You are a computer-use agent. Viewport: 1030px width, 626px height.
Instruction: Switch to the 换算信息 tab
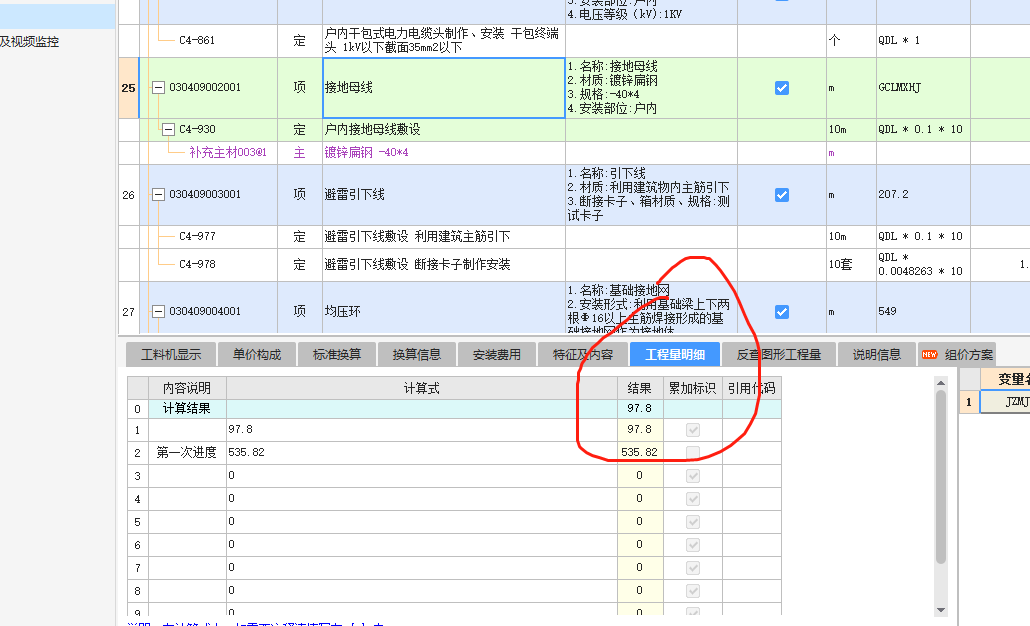click(x=416, y=355)
